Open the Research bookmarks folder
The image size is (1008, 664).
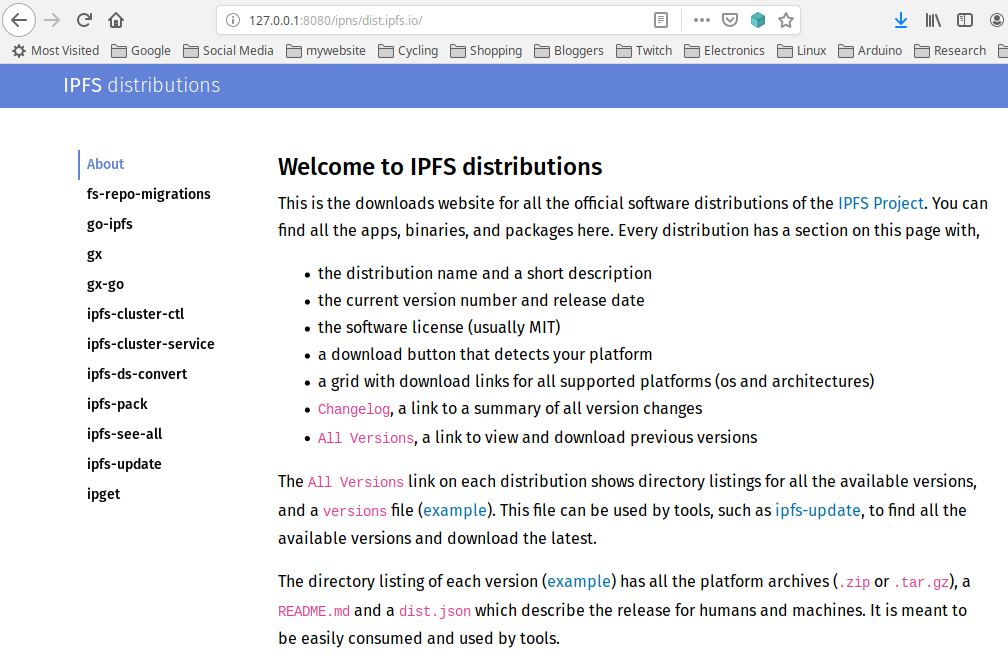tap(950, 50)
